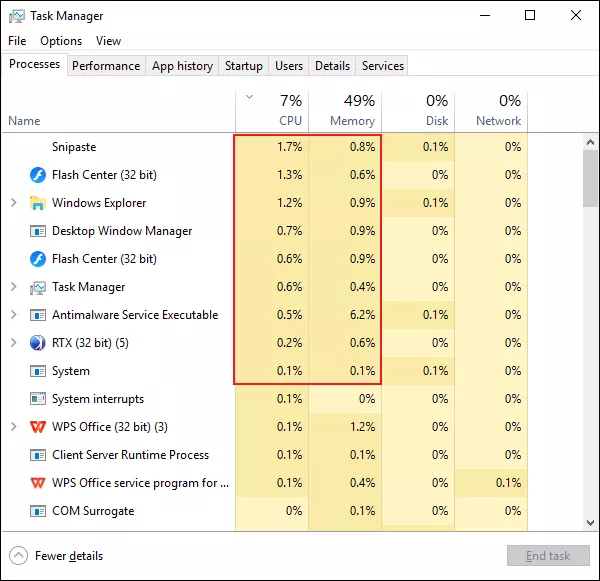Viewport: 600px width, 581px height.
Task: Switch to the Services tab
Action: click(x=383, y=66)
